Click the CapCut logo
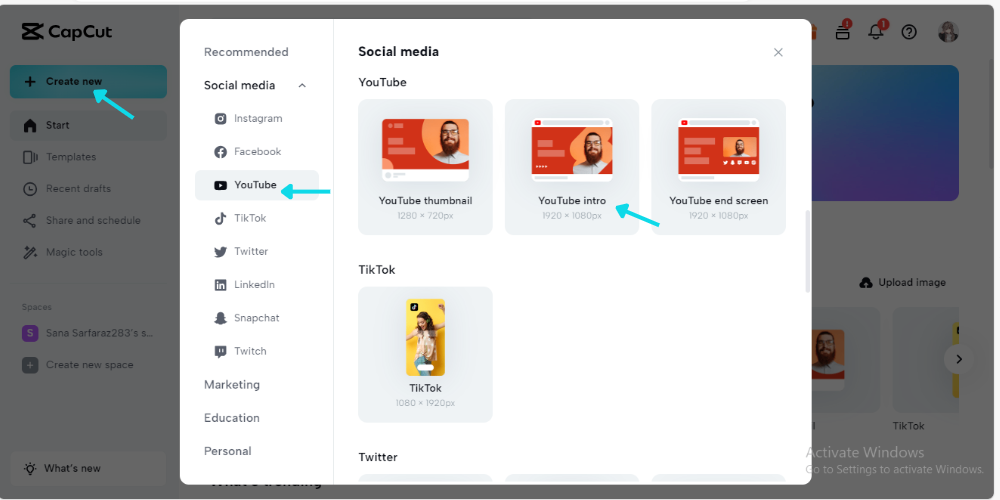 (x=67, y=31)
